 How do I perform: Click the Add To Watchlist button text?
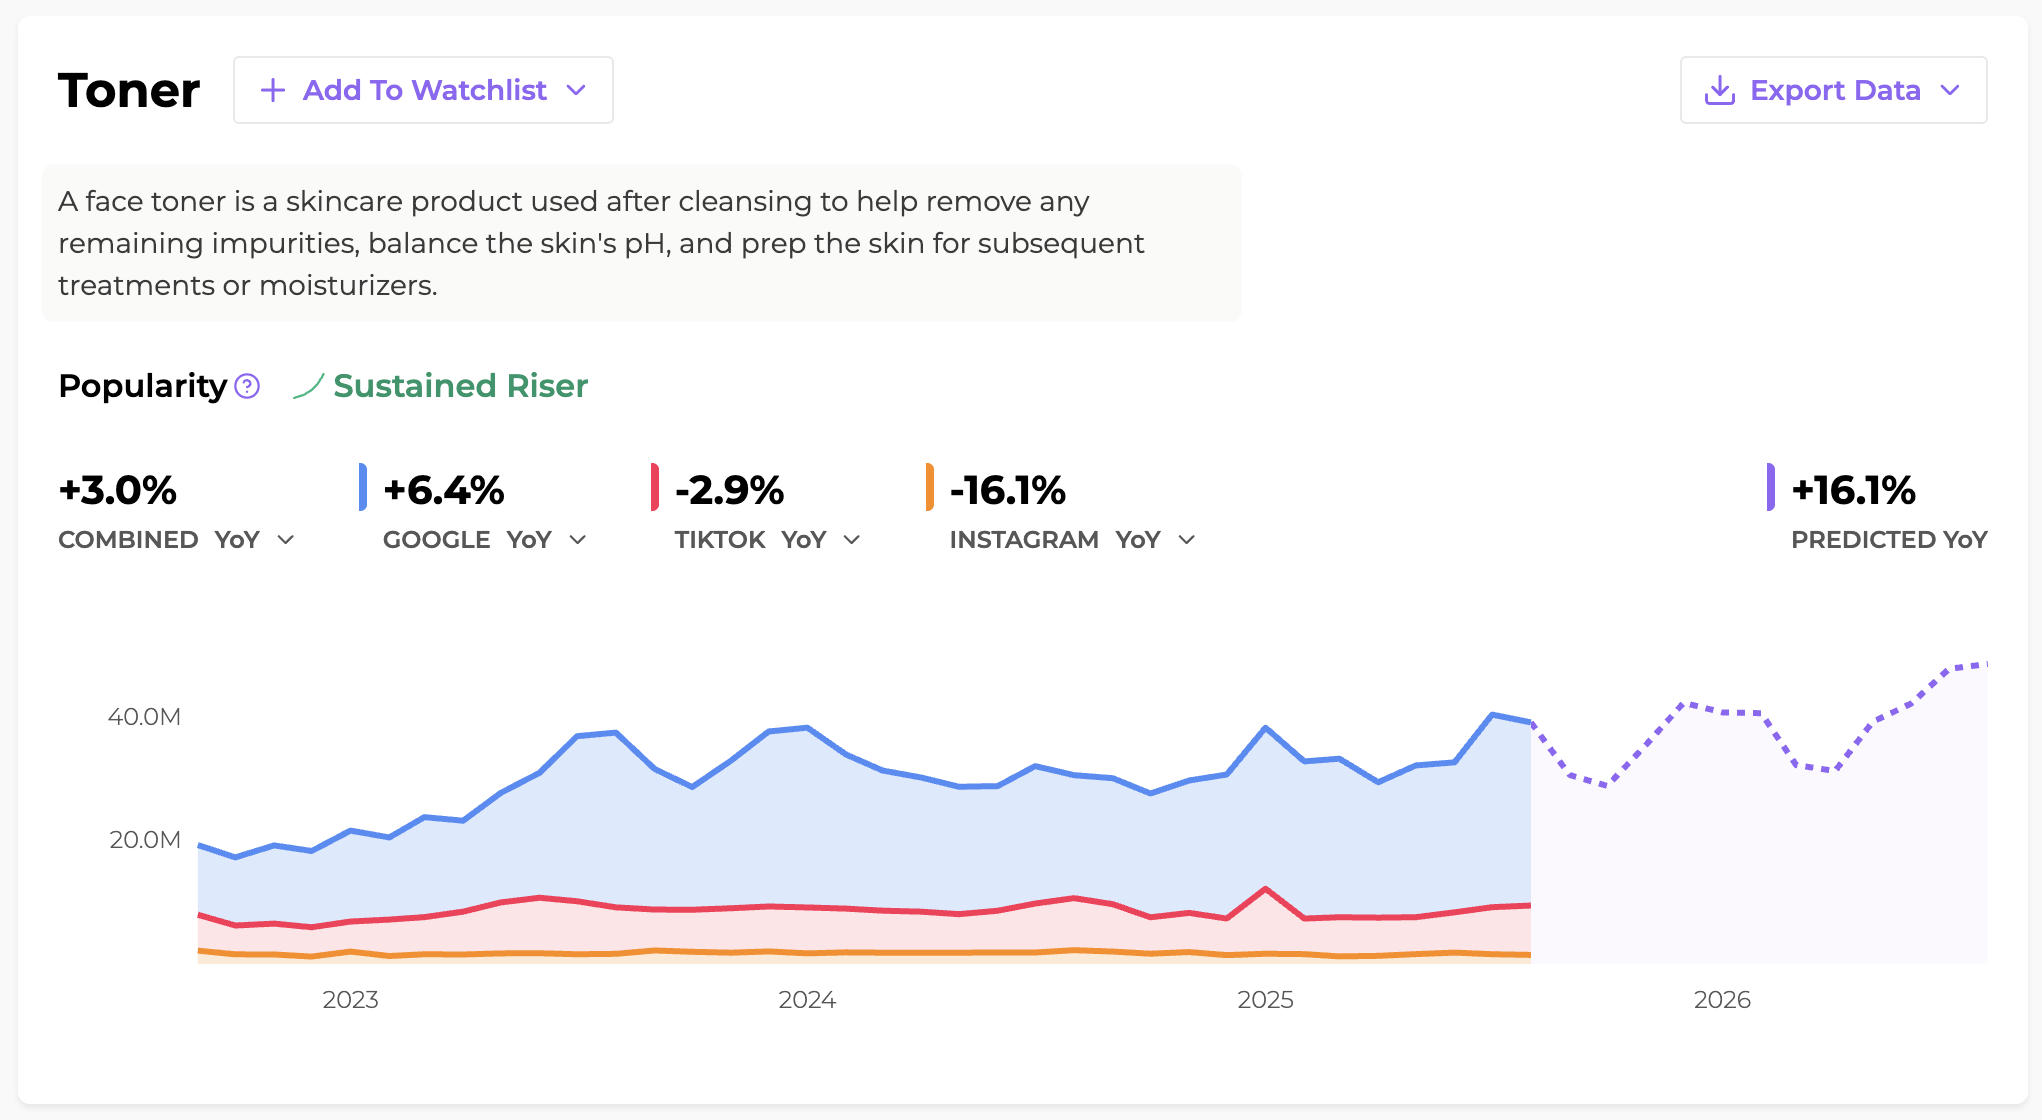tap(425, 90)
